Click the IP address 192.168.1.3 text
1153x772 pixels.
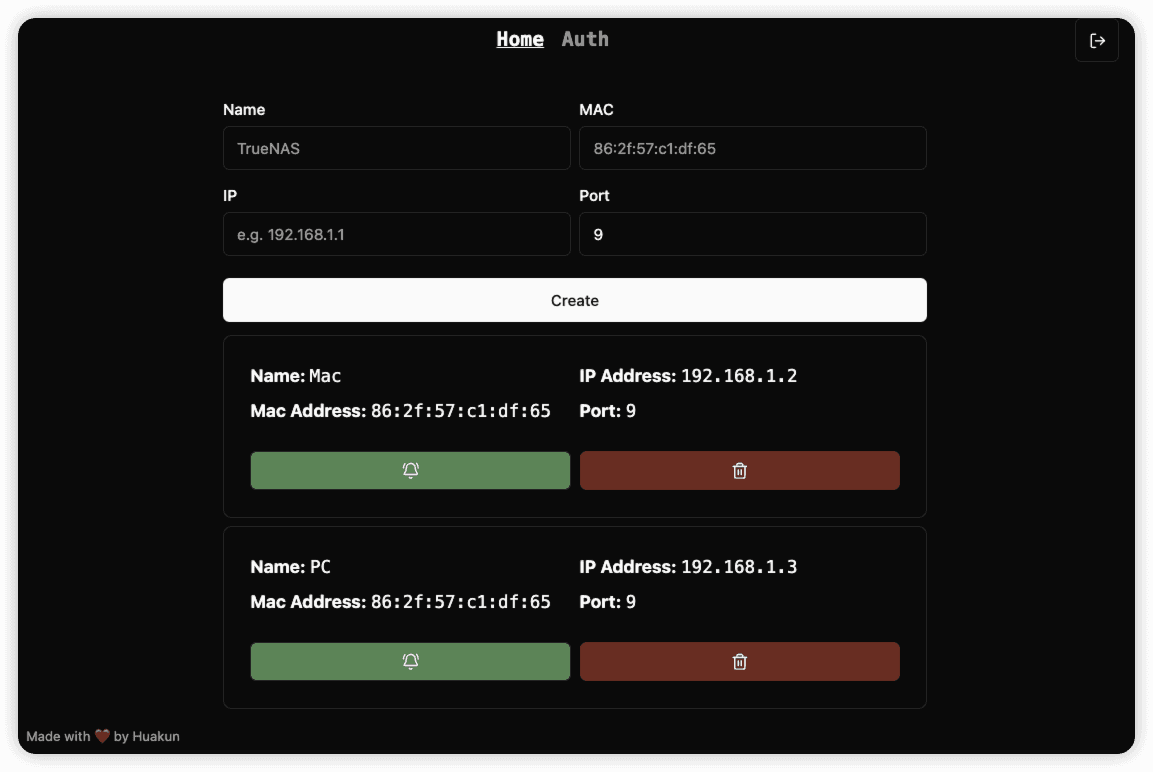point(739,567)
